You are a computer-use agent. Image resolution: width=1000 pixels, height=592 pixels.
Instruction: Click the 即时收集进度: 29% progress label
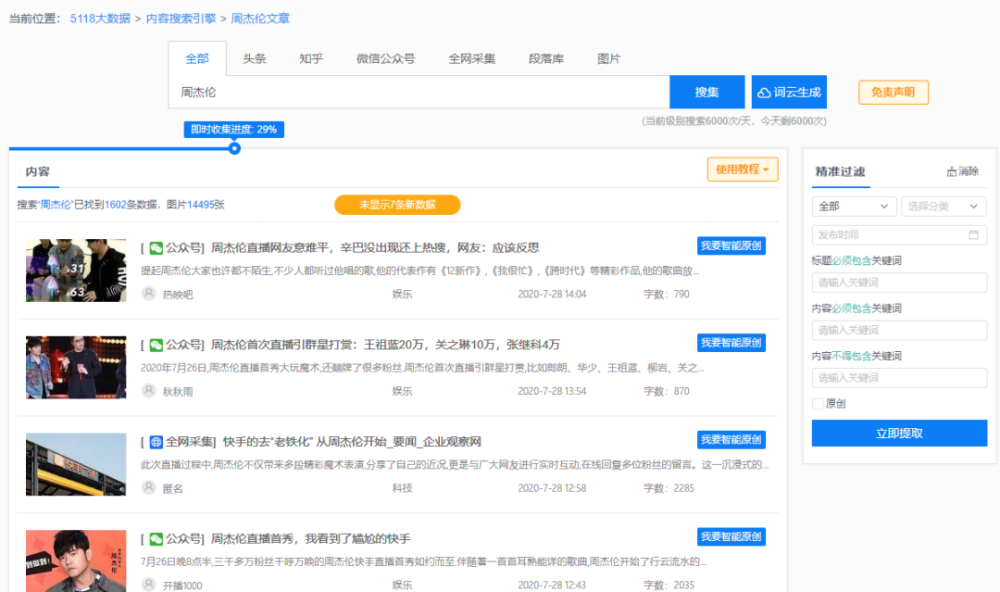point(234,130)
